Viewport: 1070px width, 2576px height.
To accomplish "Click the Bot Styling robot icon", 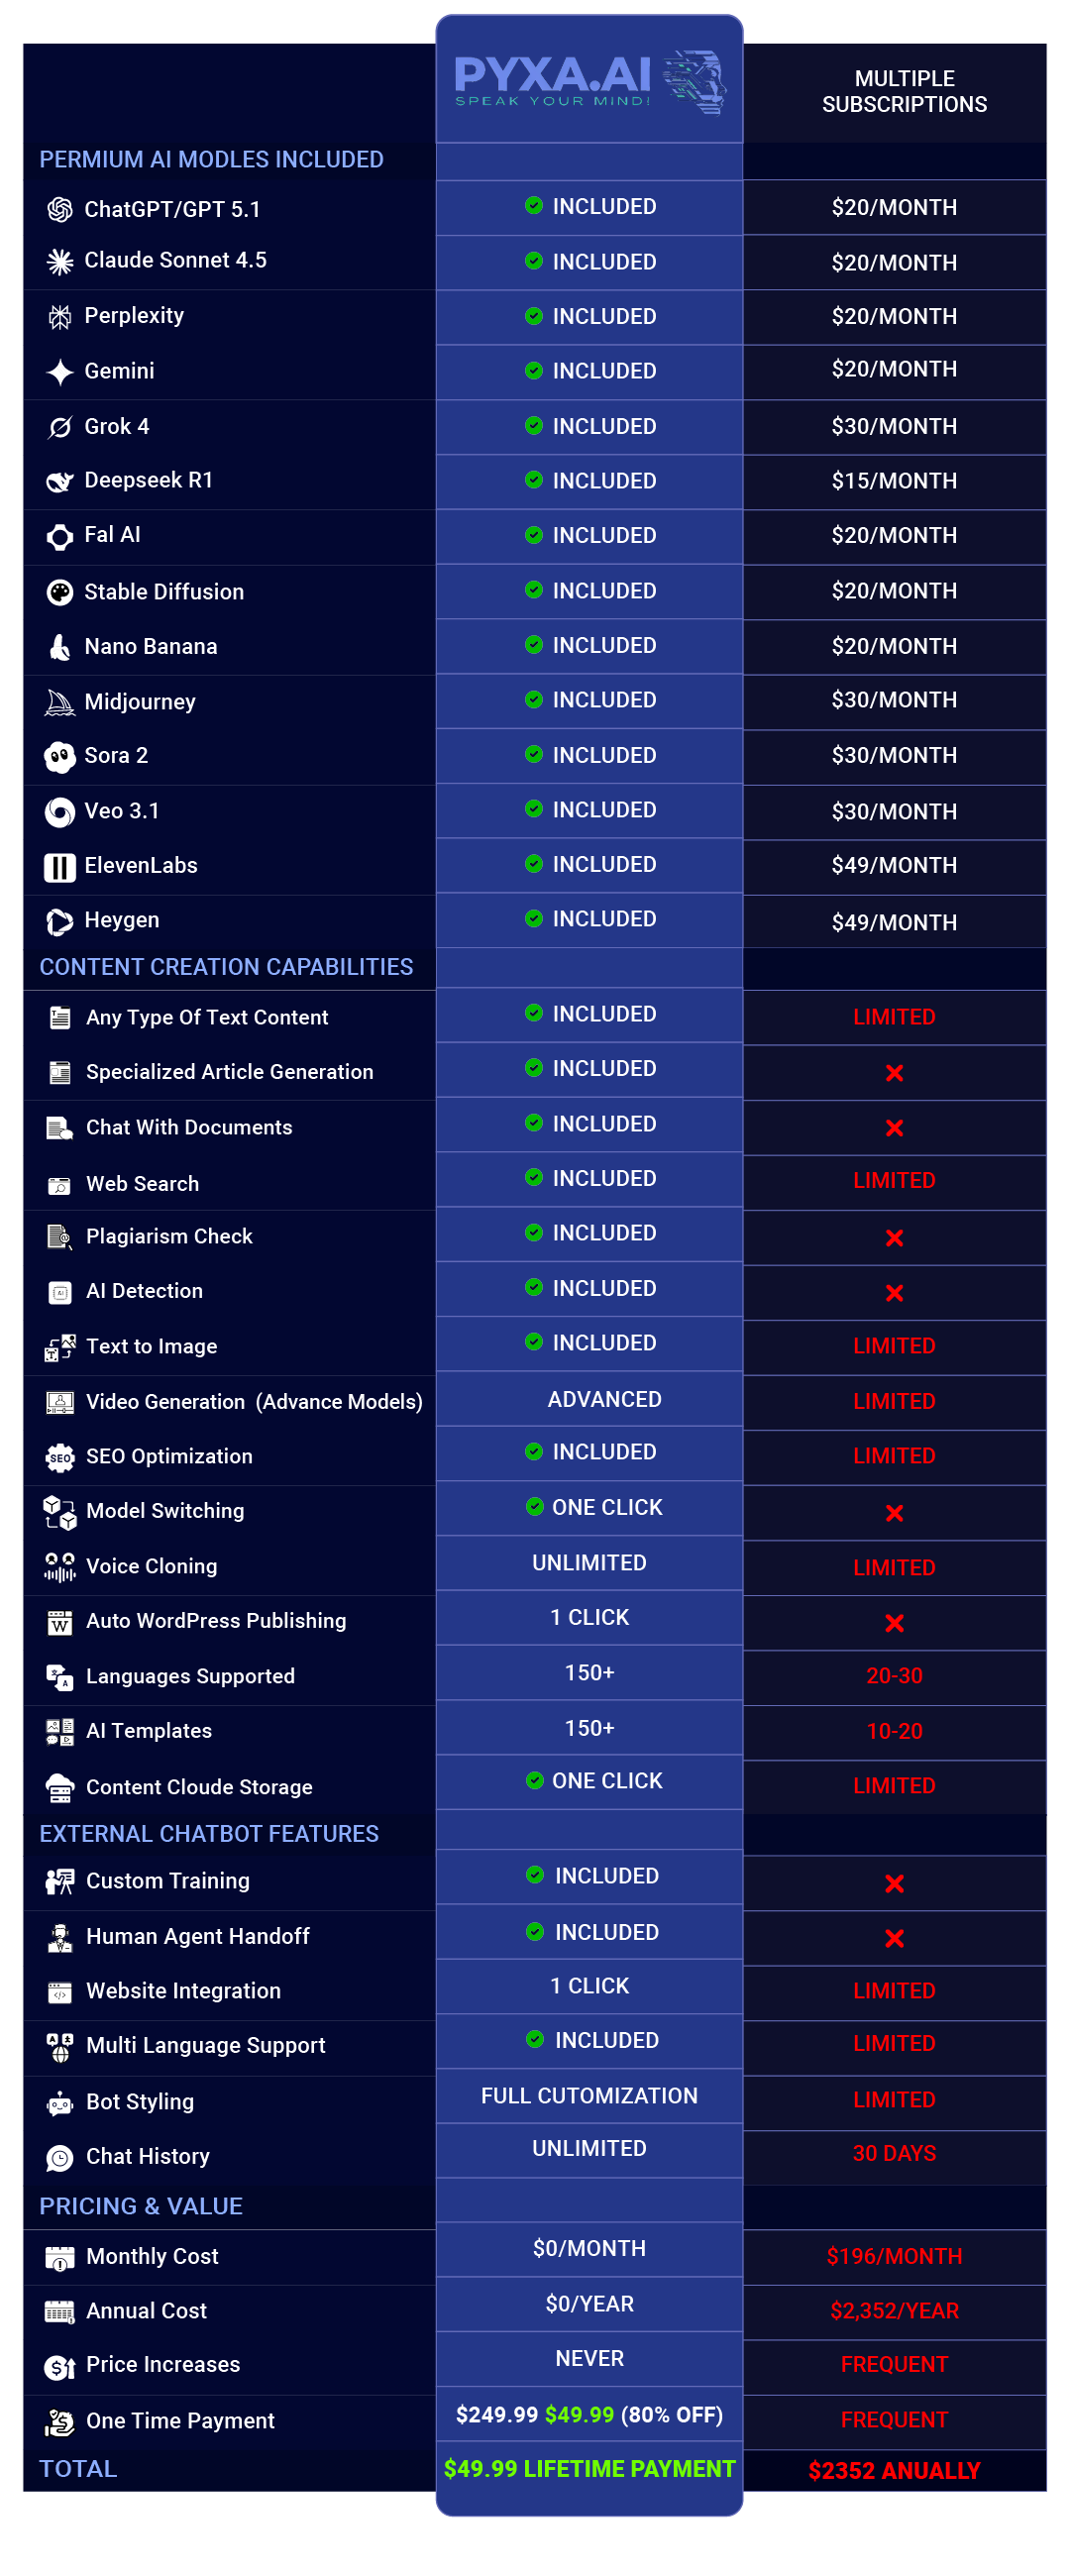I will coord(60,2103).
